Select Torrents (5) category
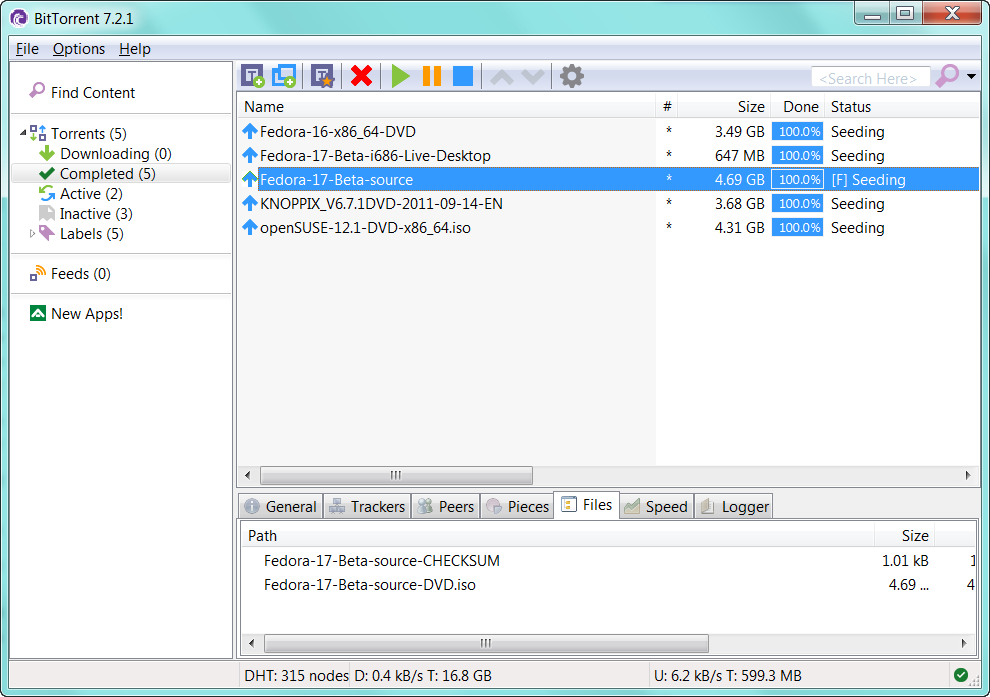 pos(88,133)
